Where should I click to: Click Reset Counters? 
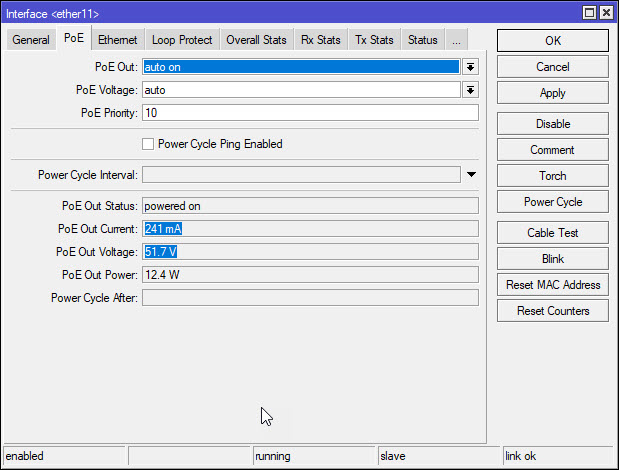click(x=553, y=311)
